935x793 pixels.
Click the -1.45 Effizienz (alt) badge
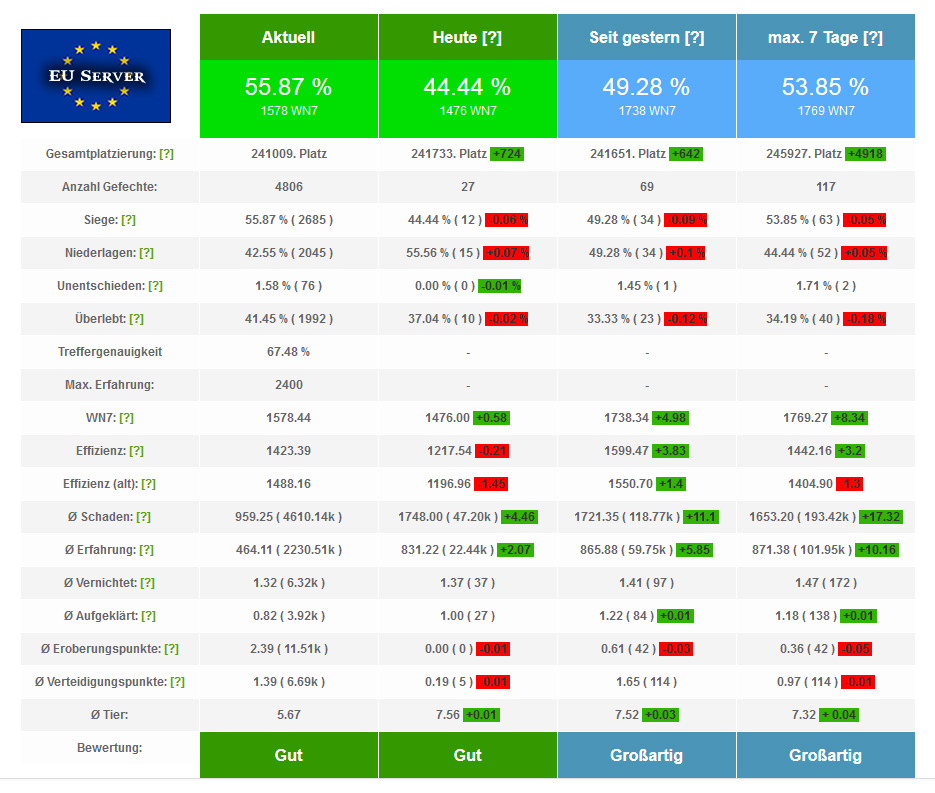491,484
